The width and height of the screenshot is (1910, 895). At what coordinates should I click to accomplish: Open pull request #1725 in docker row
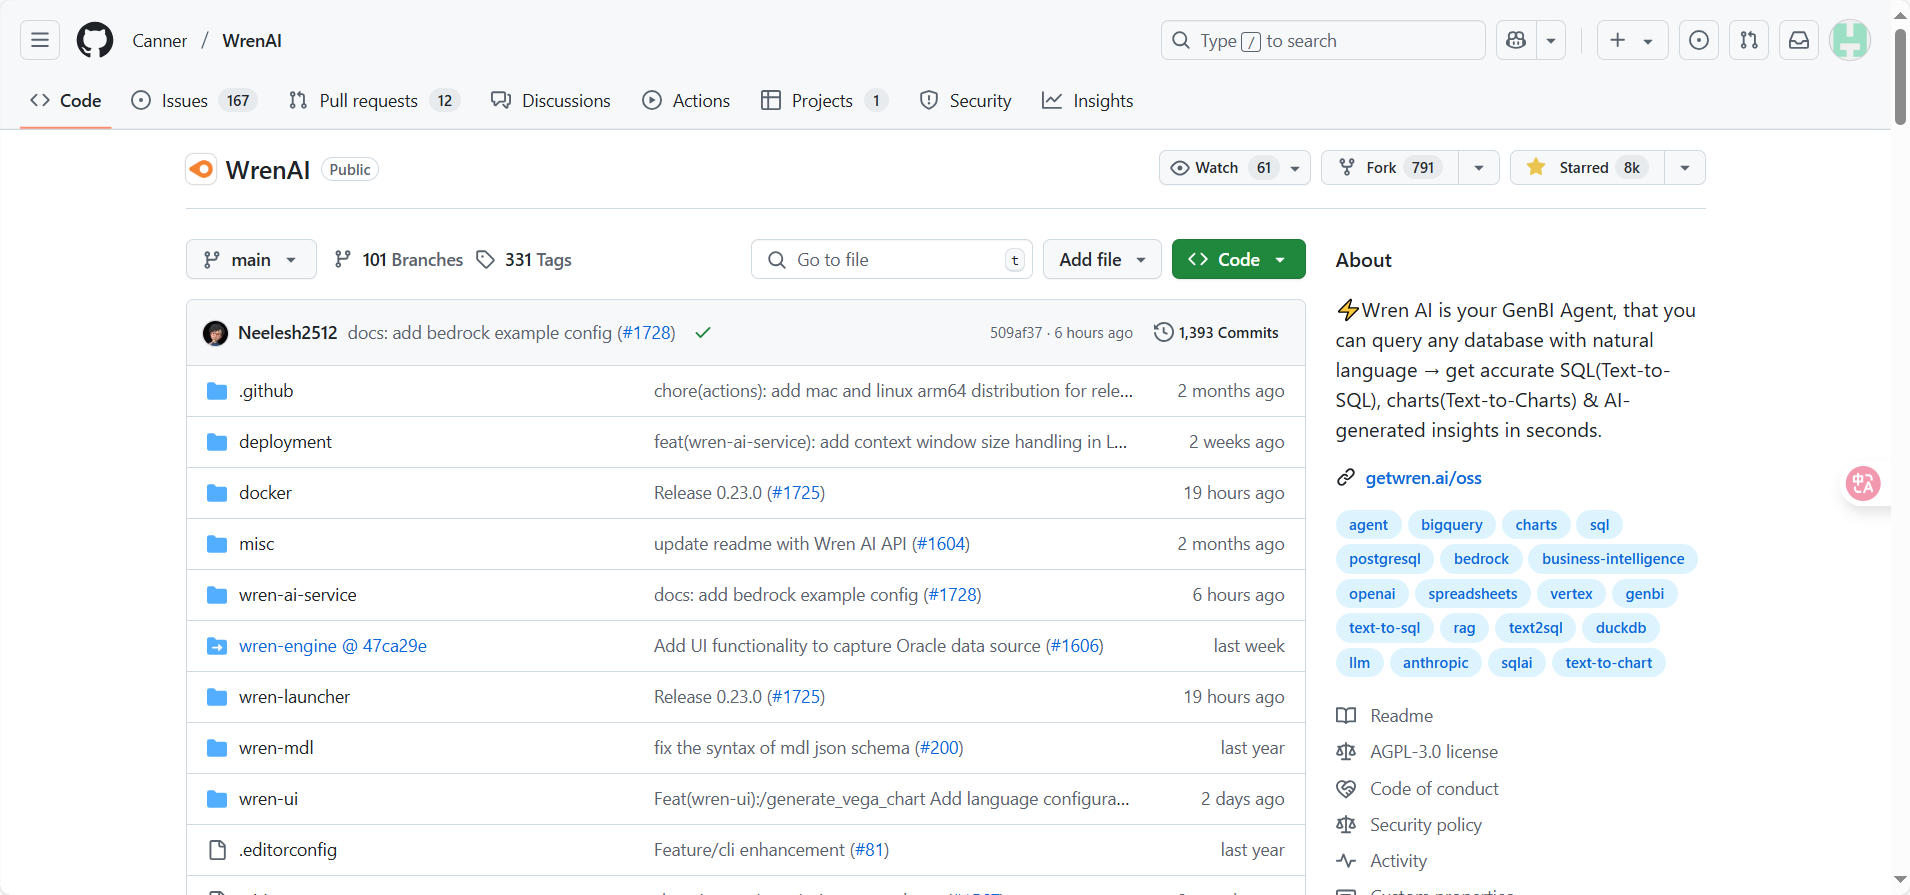coord(796,493)
